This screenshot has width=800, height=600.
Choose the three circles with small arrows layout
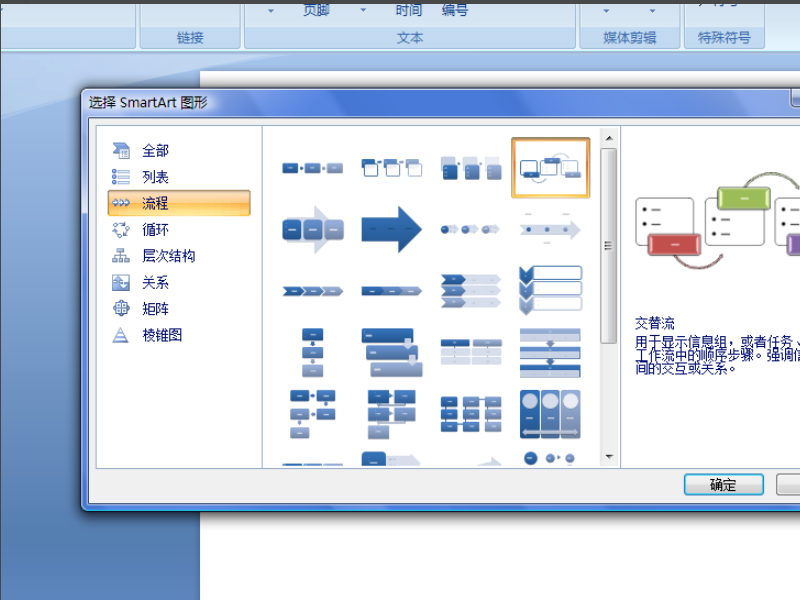point(471,230)
